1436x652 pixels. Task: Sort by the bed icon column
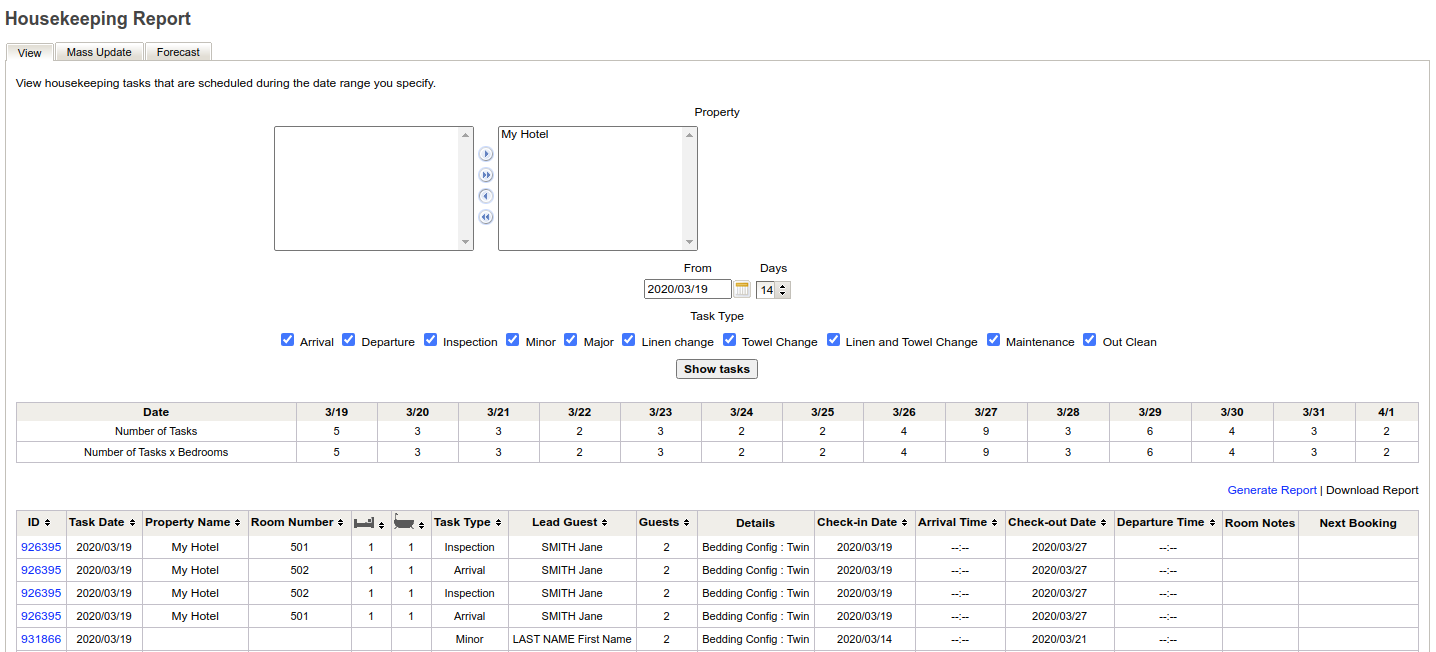369,523
